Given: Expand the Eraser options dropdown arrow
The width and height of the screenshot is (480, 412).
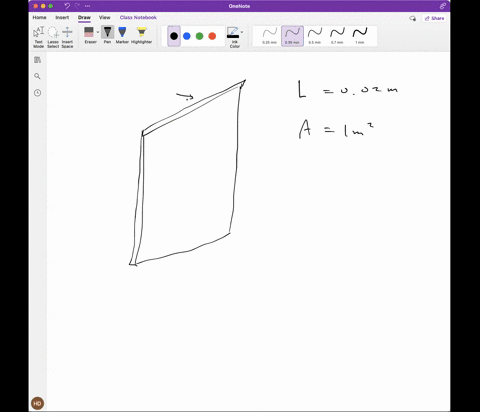Looking at the screenshot, I should [98, 32].
